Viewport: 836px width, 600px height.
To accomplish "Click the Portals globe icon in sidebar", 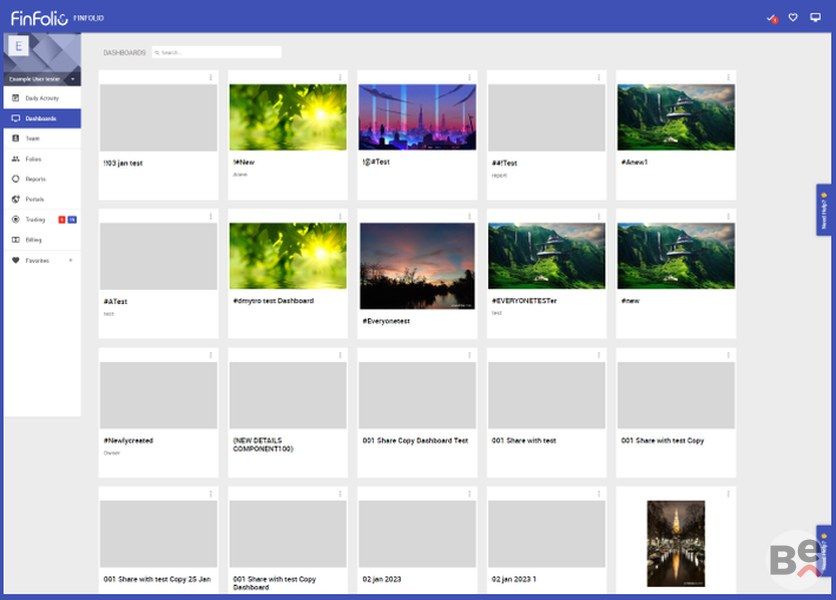I will (x=15, y=199).
